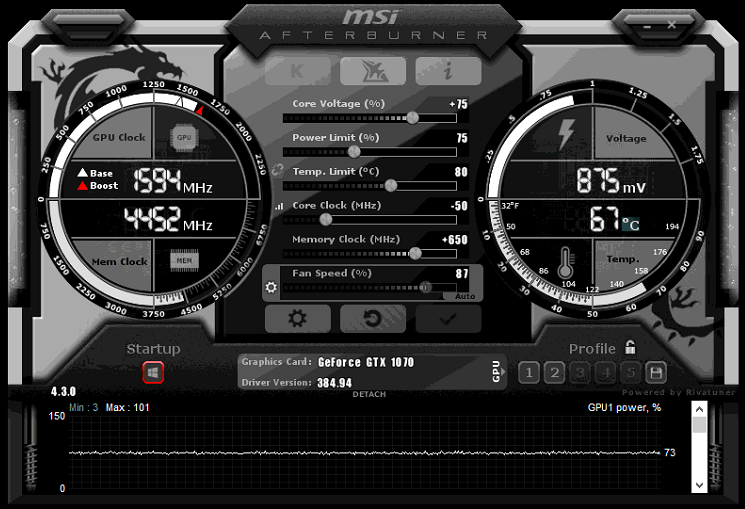Click the Temp. Limit 80 value

coord(461,172)
